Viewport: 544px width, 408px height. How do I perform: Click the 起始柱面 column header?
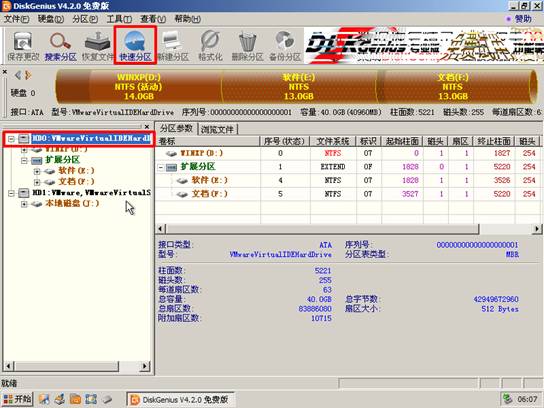(402, 141)
